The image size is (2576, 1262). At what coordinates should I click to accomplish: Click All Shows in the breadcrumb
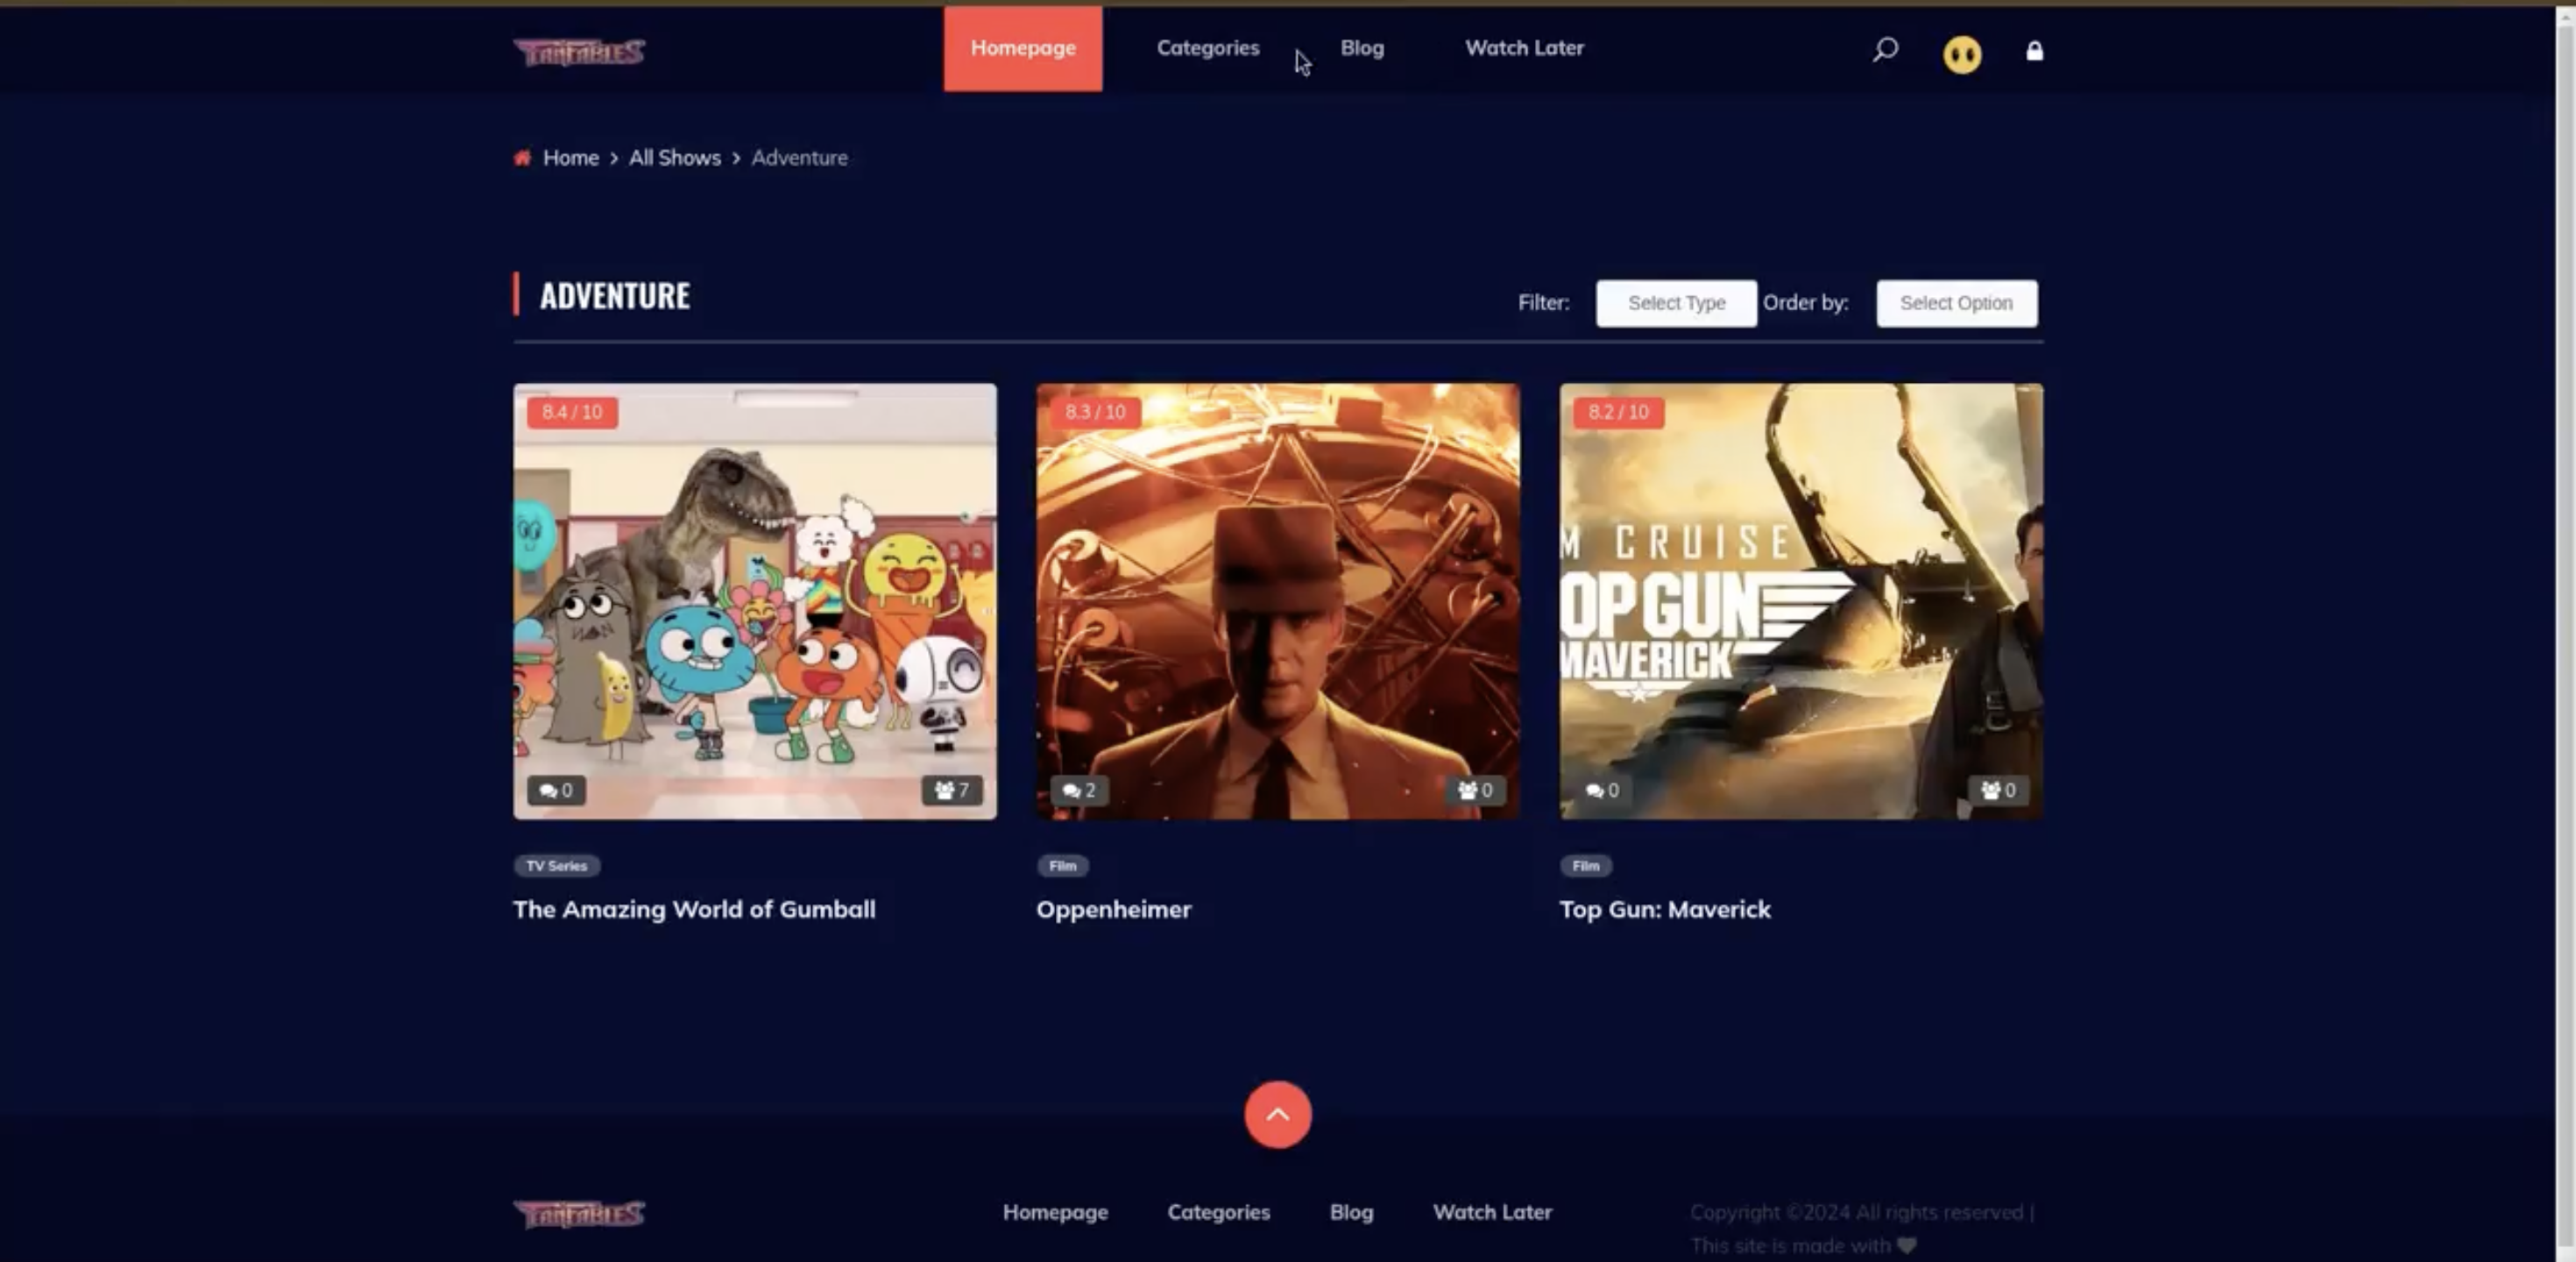coord(675,158)
